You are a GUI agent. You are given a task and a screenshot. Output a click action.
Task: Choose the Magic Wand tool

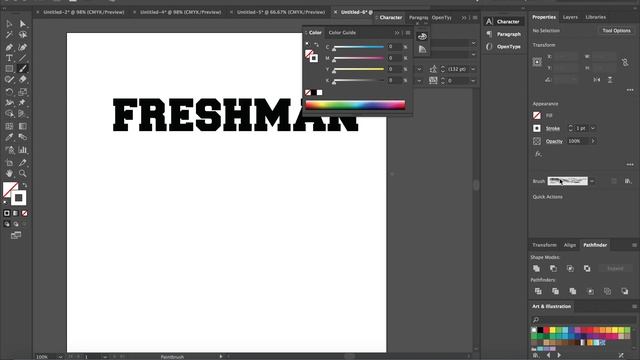click(9, 35)
